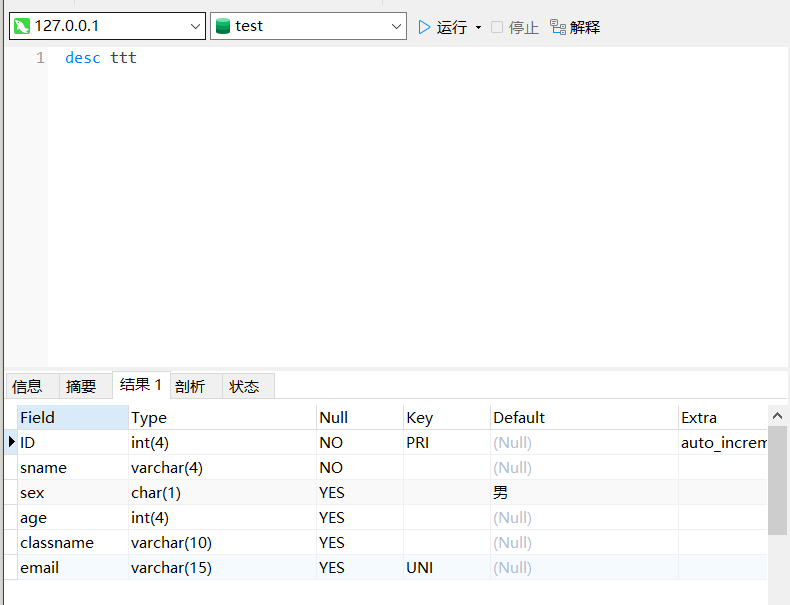The height and width of the screenshot is (605, 790).
Task: Open the 摘要 tab
Action: tap(82, 386)
